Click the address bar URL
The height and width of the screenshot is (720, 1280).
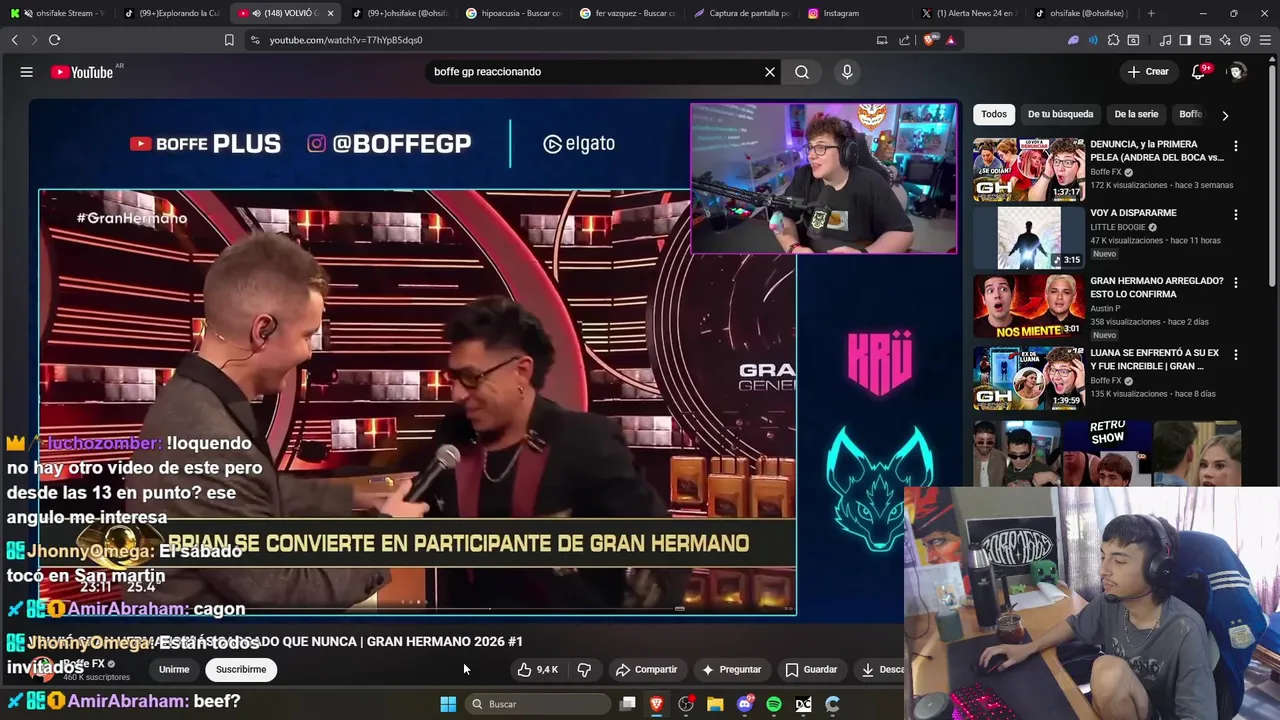tap(346, 40)
